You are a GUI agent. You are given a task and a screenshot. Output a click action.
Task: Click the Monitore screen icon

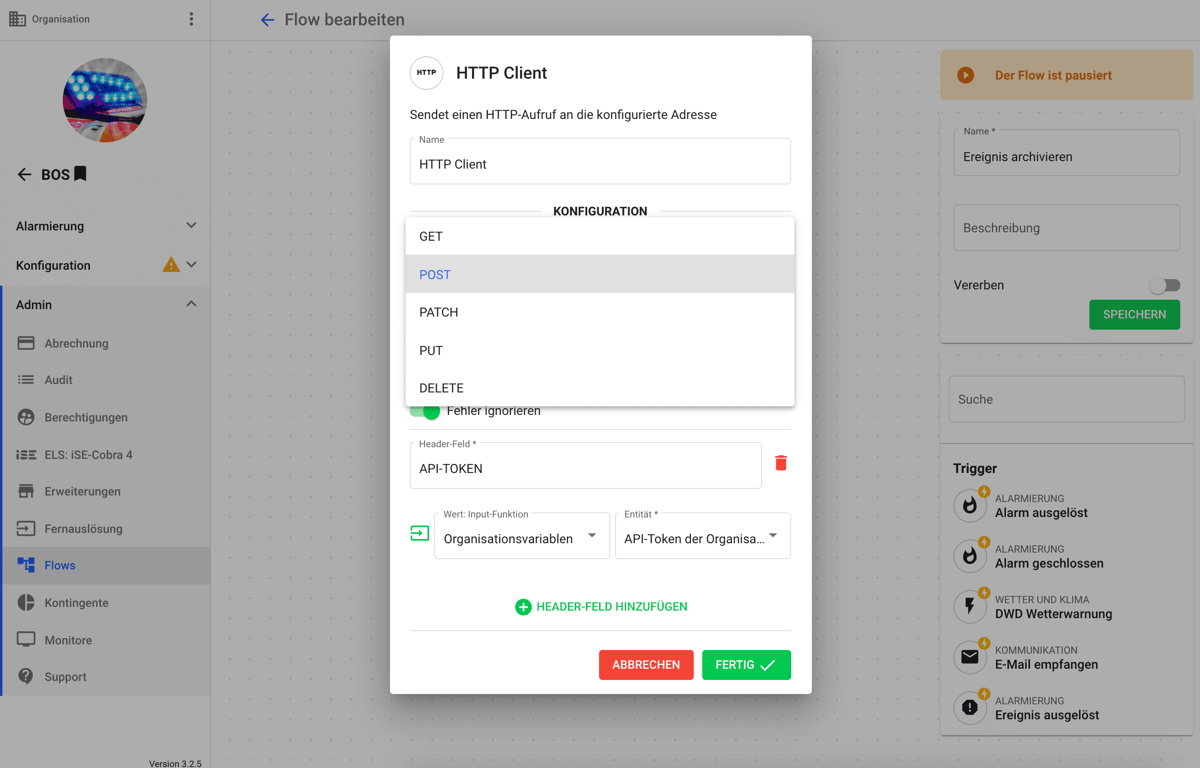pyautogui.click(x=26, y=640)
